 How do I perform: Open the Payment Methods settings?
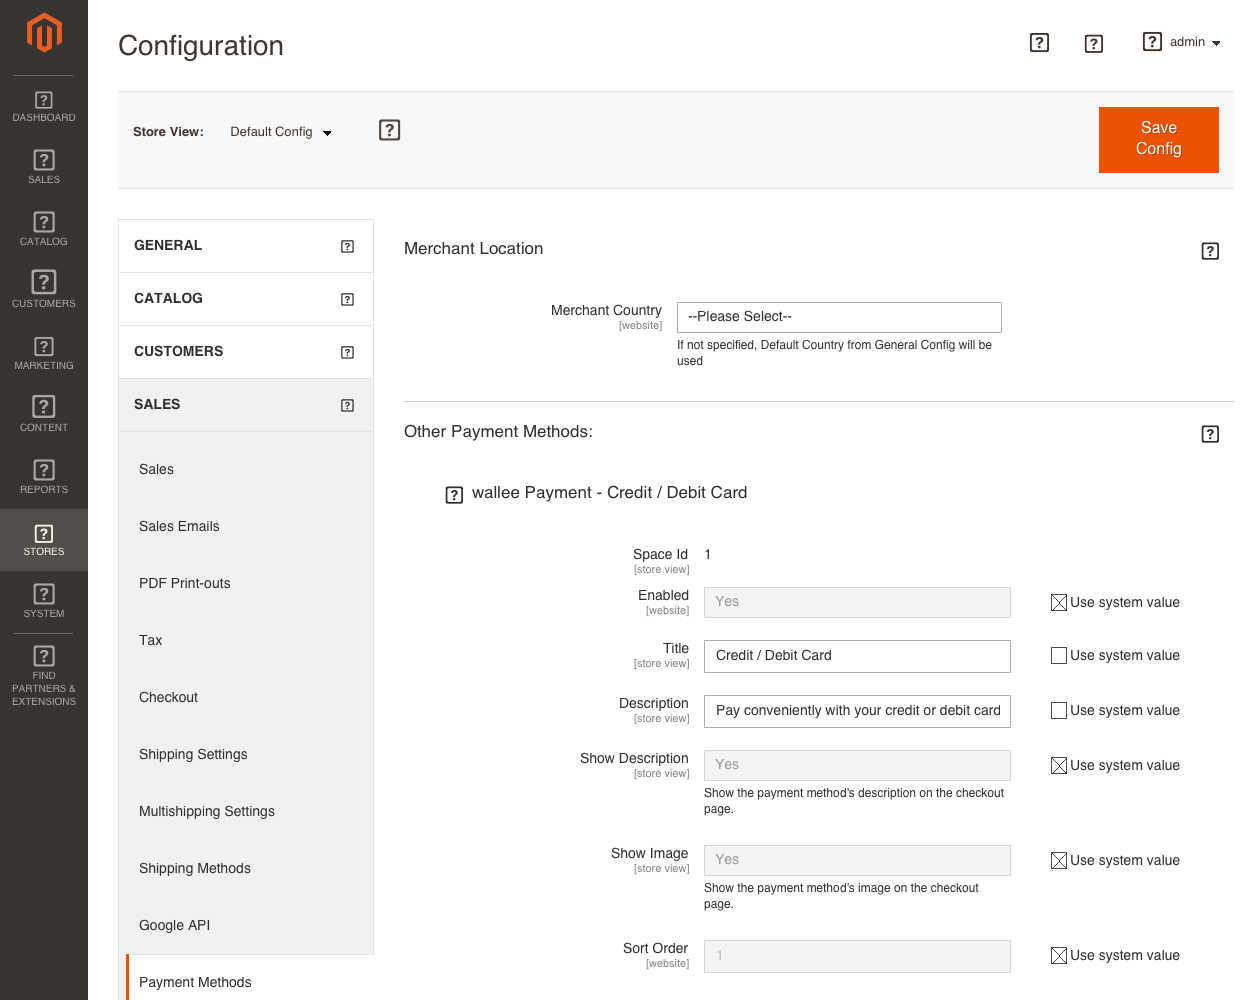pos(195,982)
